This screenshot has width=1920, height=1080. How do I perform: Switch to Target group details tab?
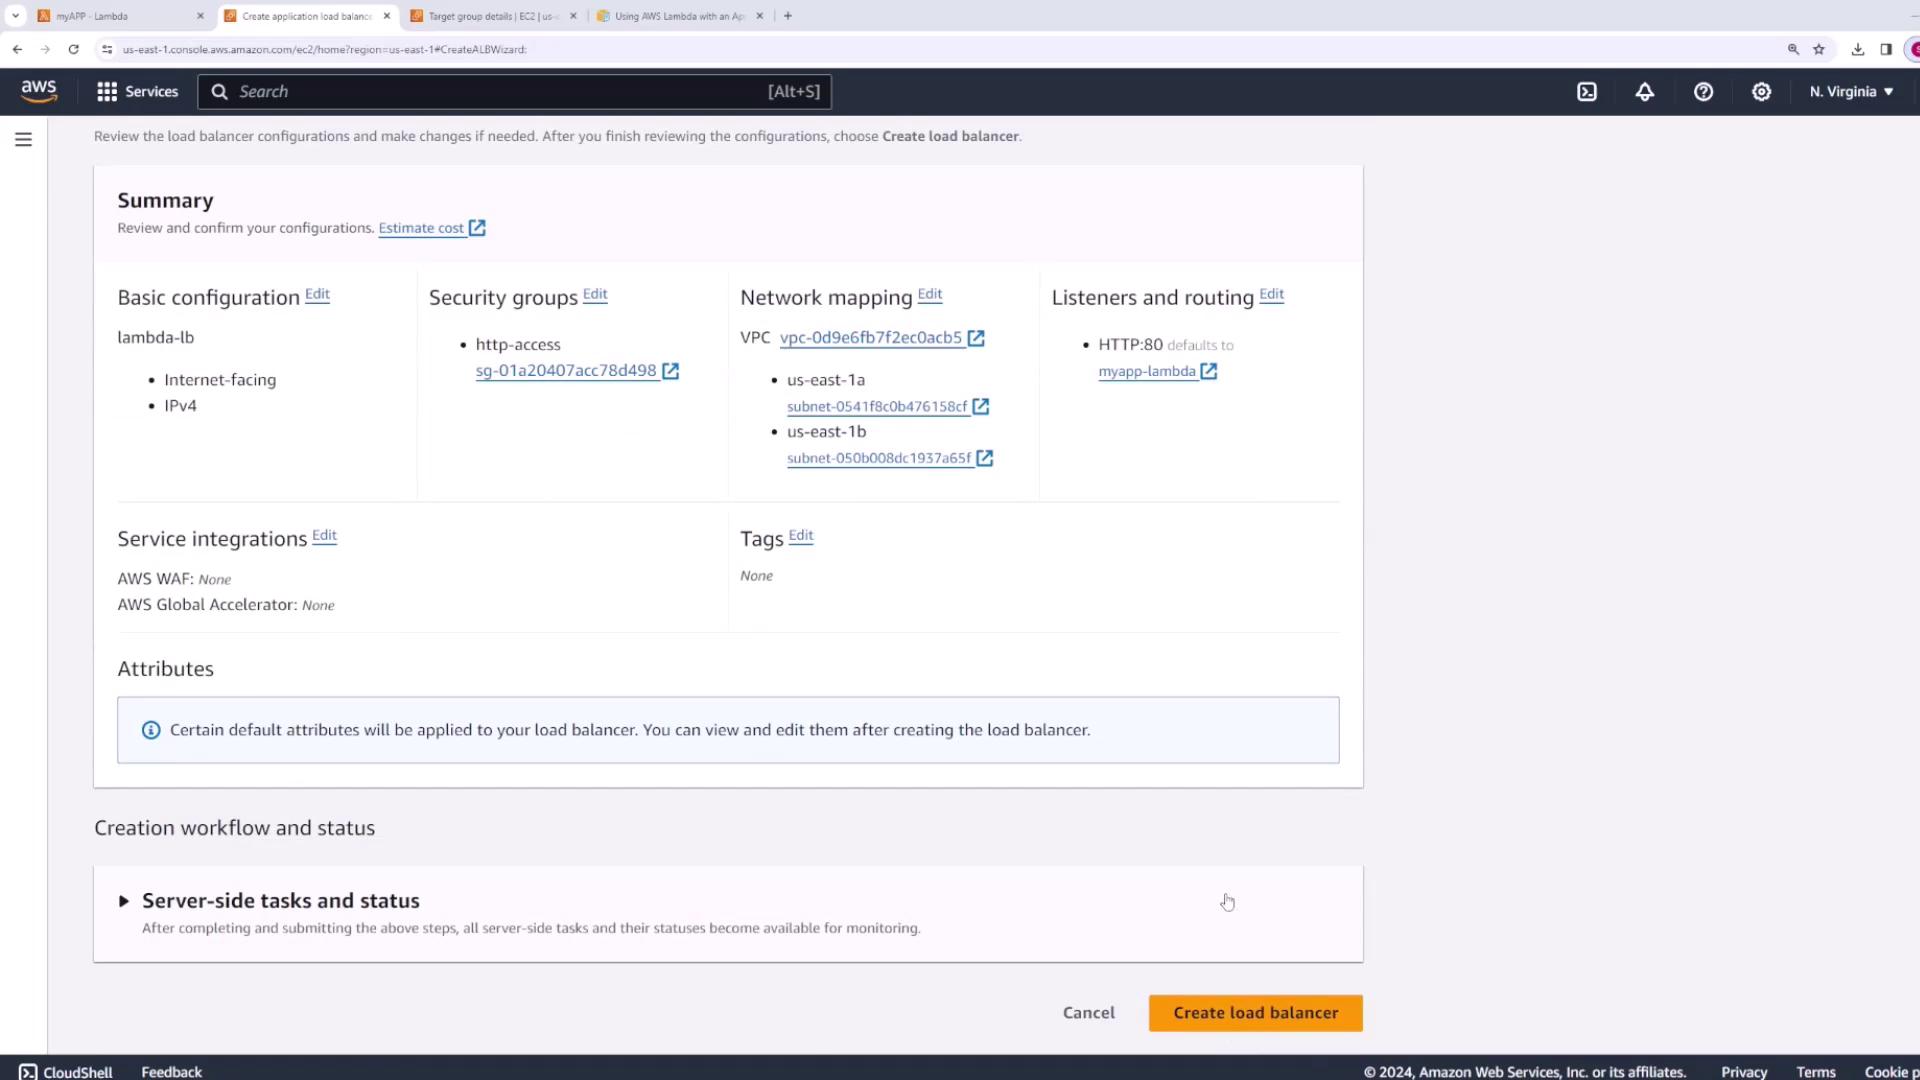pyautogui.click(x=492, y=16)
